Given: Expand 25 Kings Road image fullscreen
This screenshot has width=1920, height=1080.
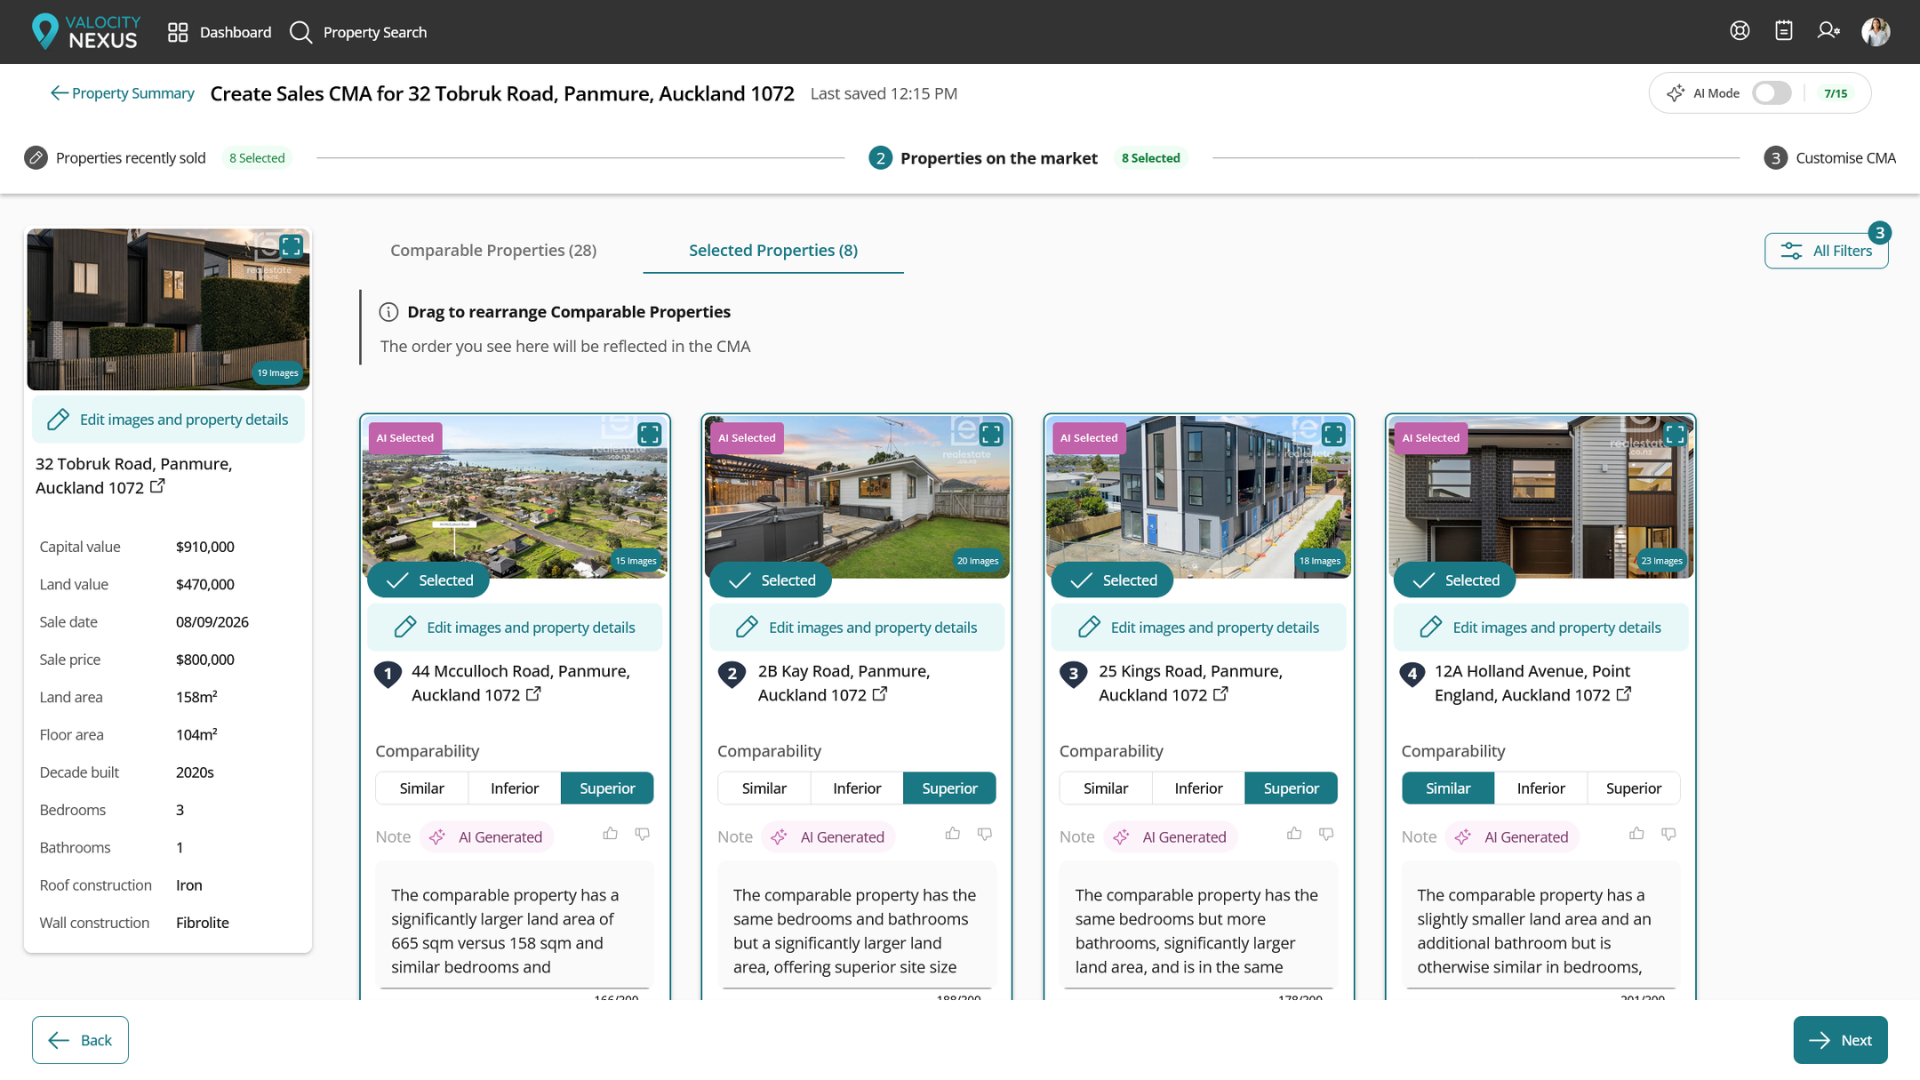Looking at the screenshot, I should [x=1334, y=434].
